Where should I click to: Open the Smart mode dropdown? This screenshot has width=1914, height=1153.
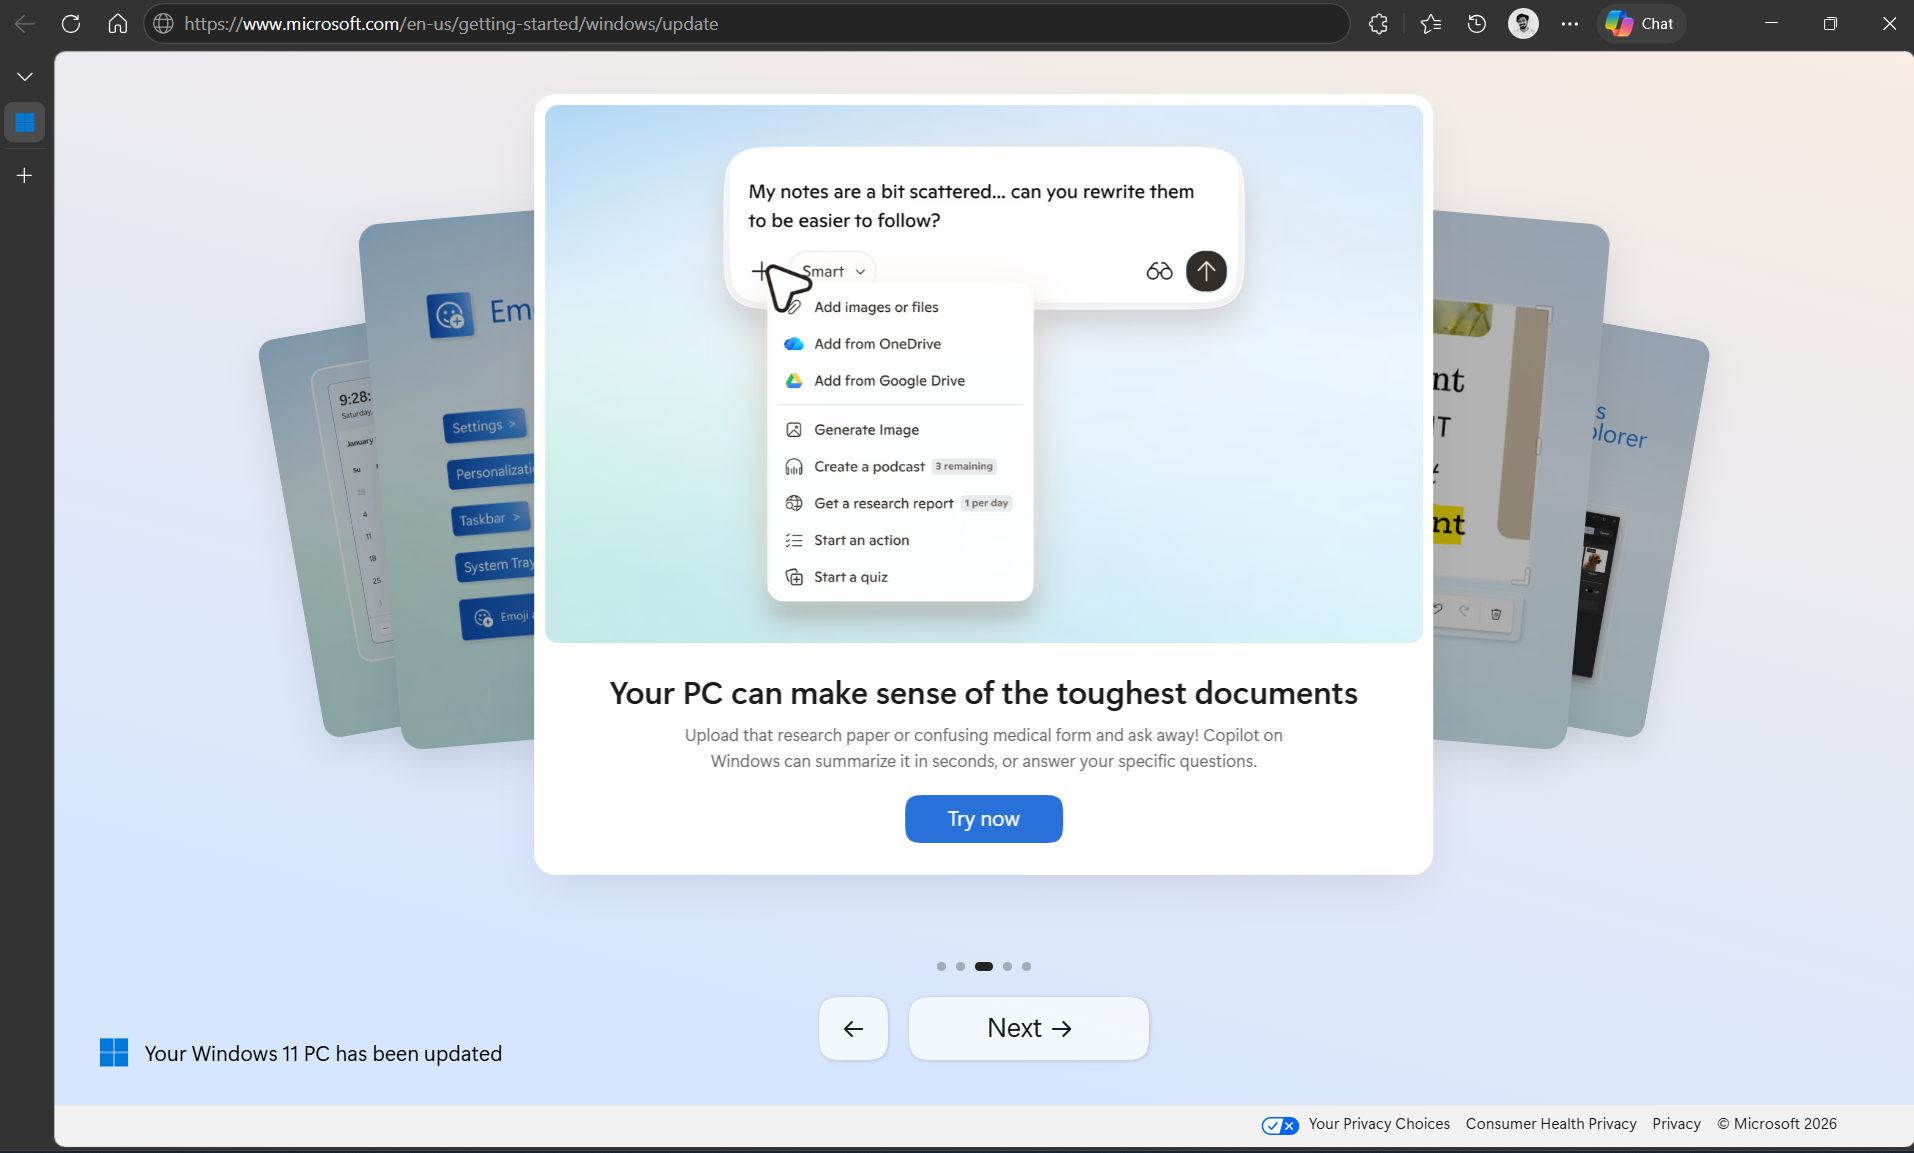(x=831, y=271)
